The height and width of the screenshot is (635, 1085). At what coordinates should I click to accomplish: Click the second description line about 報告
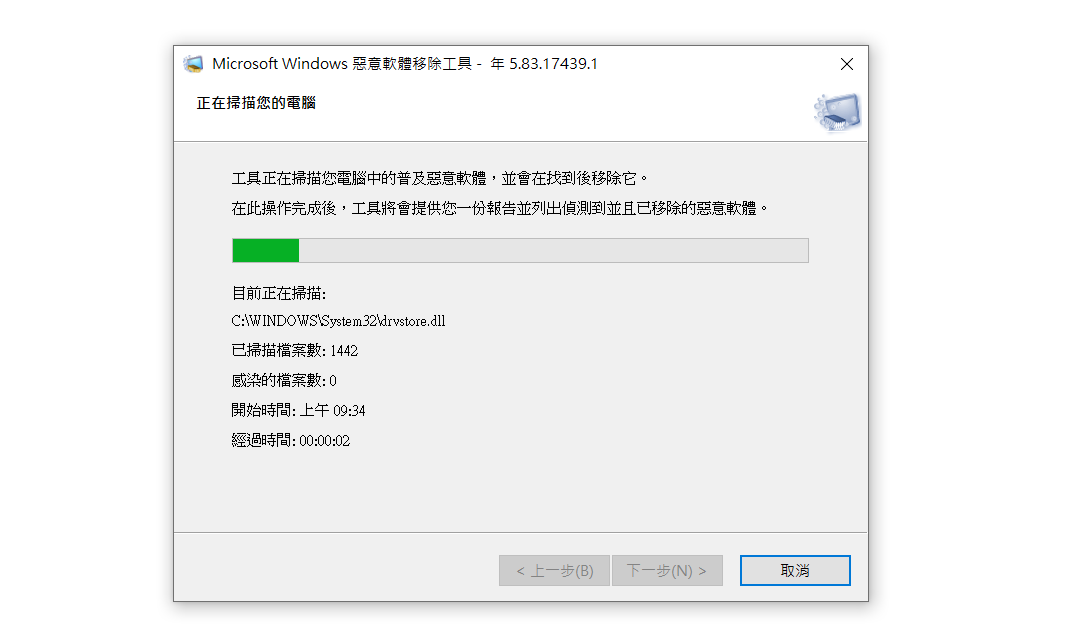click(500, 208)
